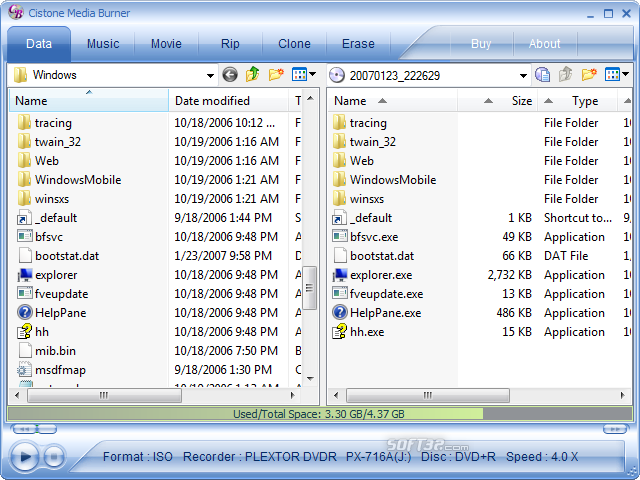Image resolution: width=640 pixels, height=480 pixels.
Task: Switch to the Music tab
Action: (103, 44)
